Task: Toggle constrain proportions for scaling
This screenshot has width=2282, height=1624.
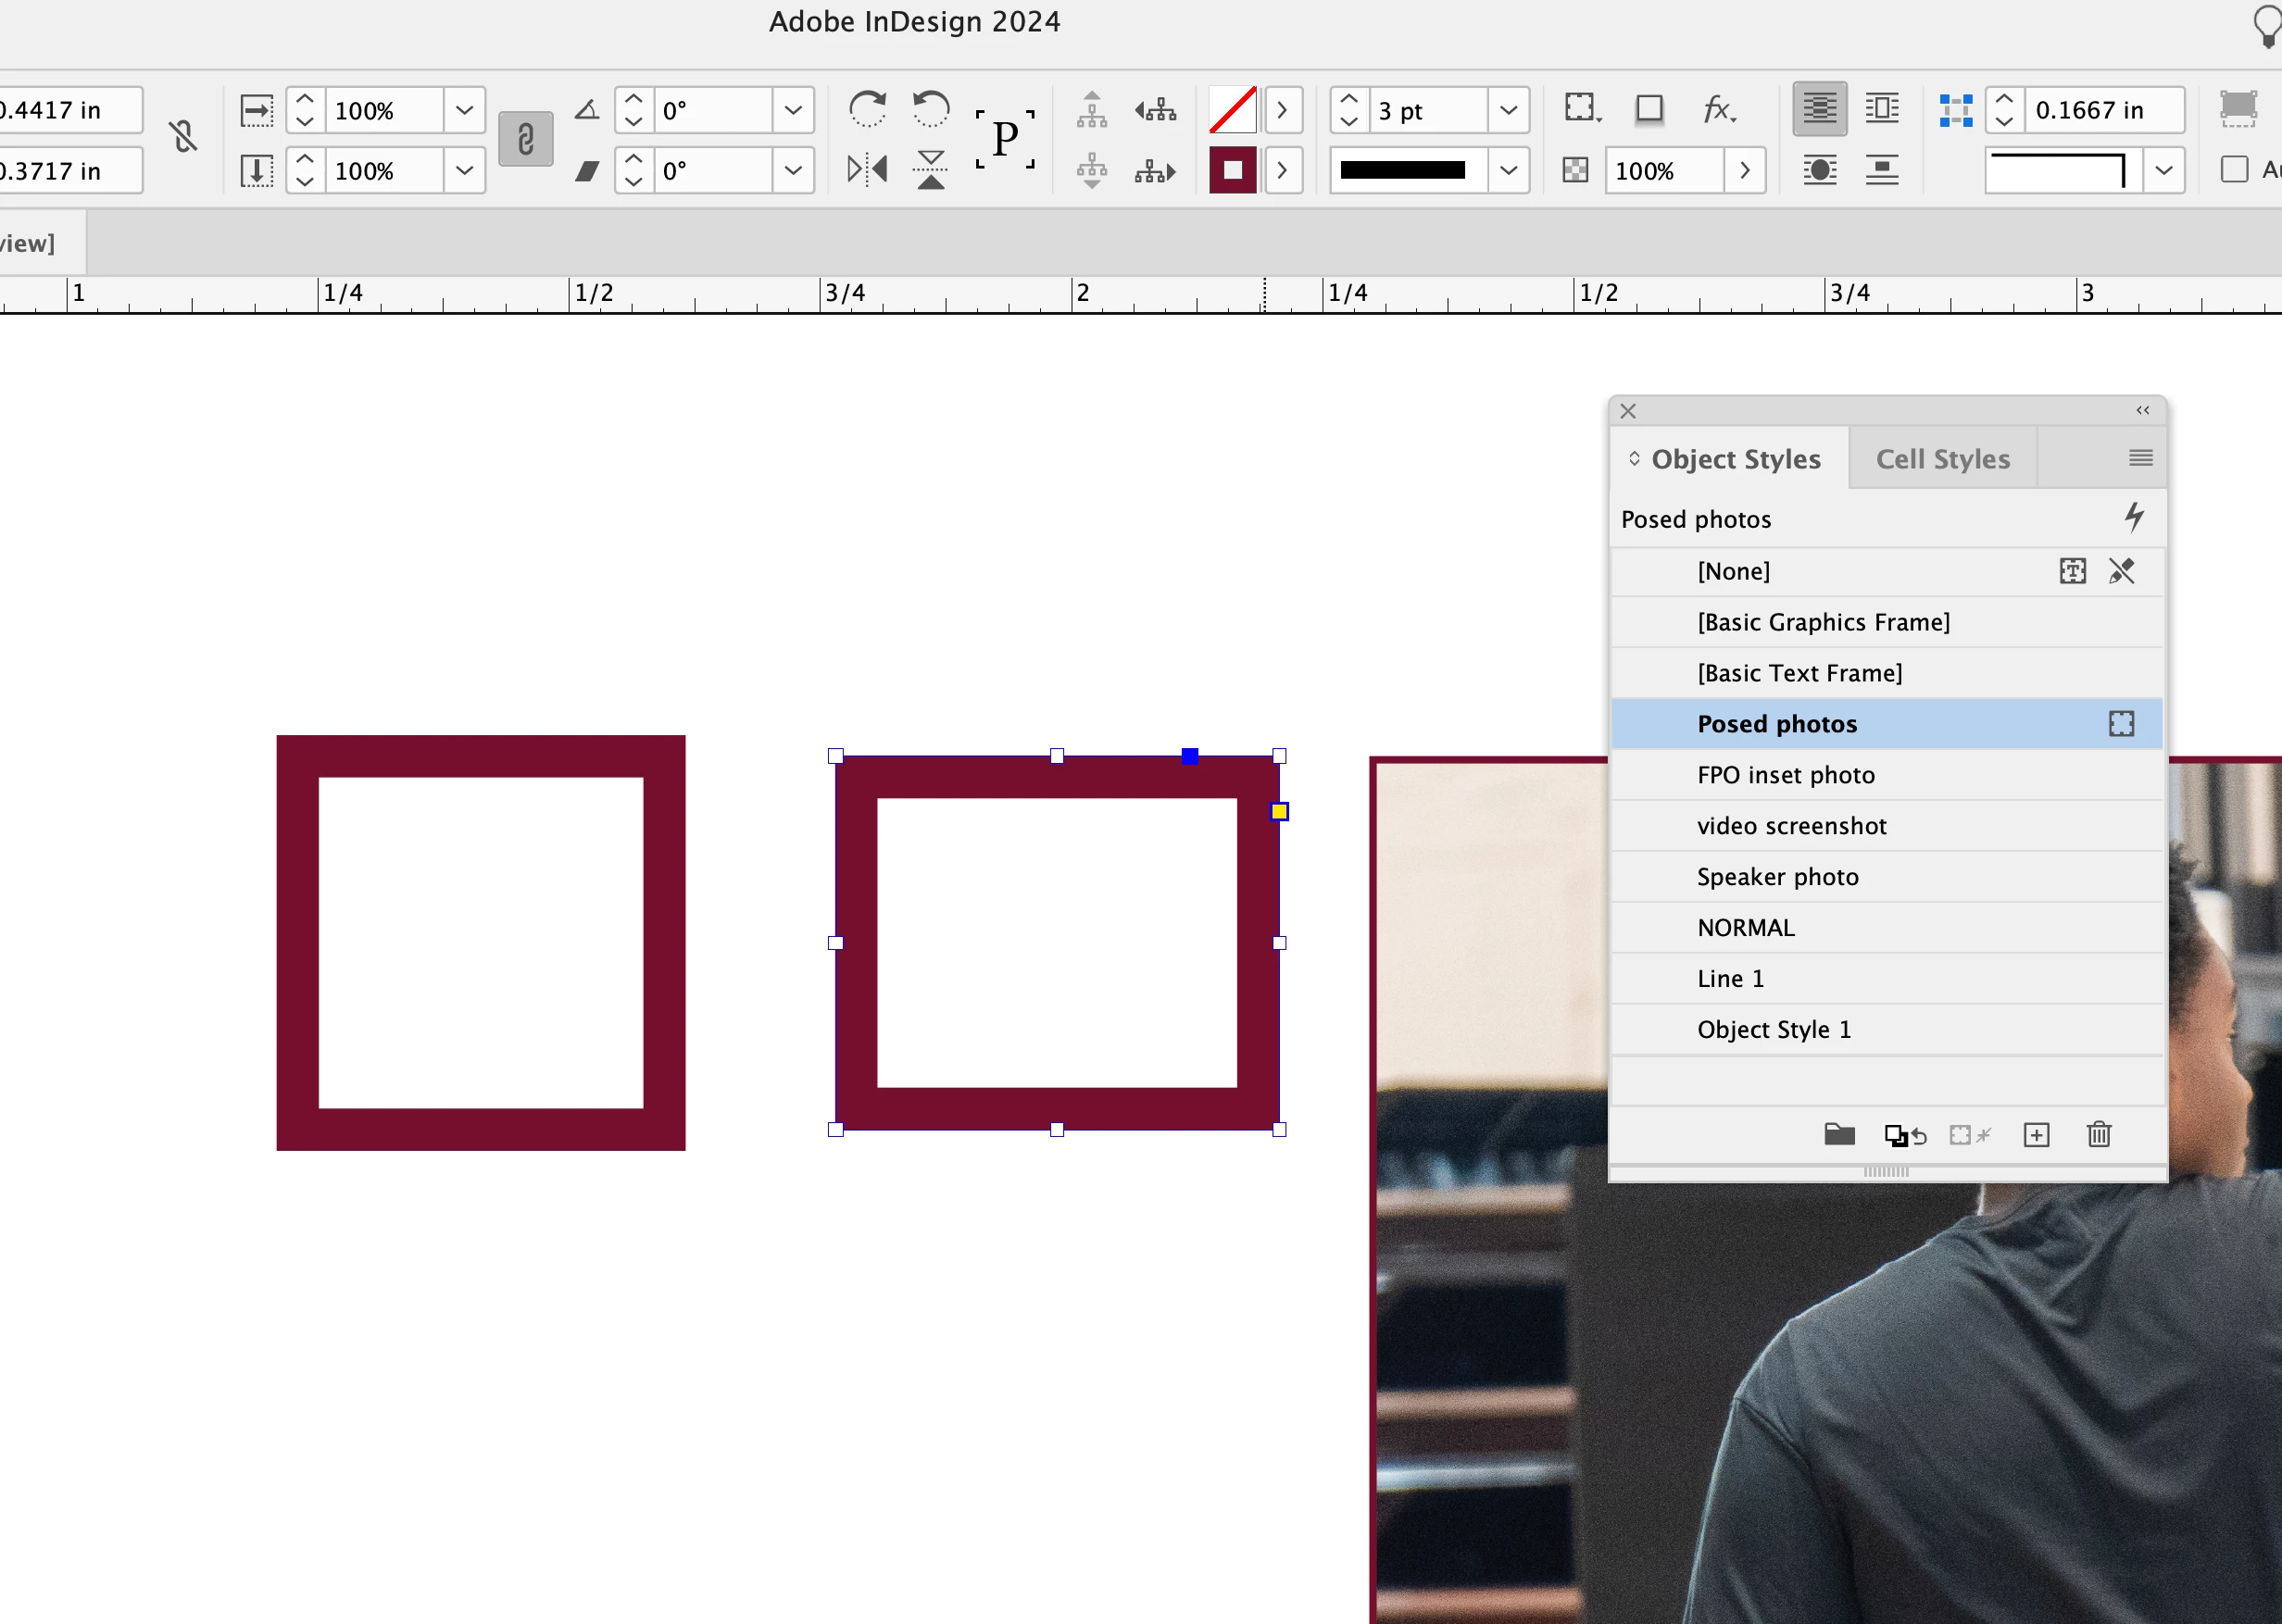Action: (x=525, y=139)
